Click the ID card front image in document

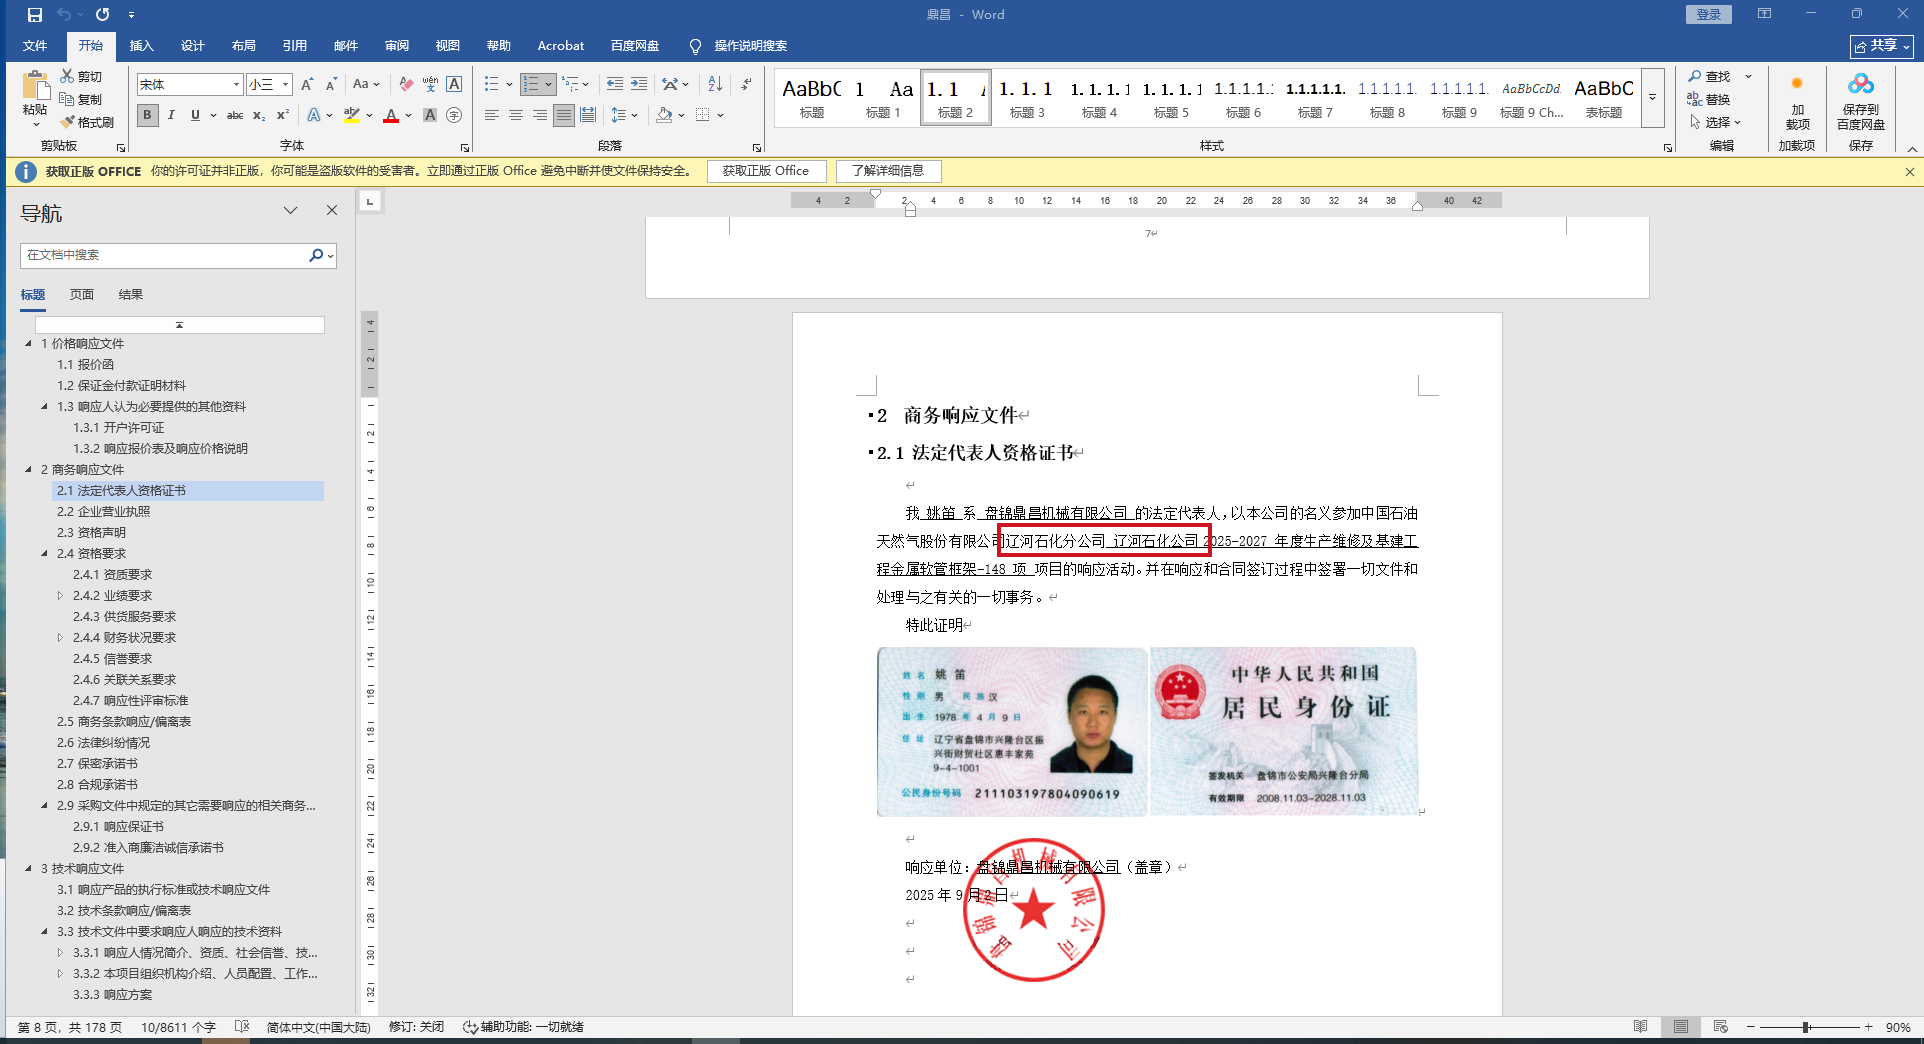pyautogui.click(x=1012, y=731)
